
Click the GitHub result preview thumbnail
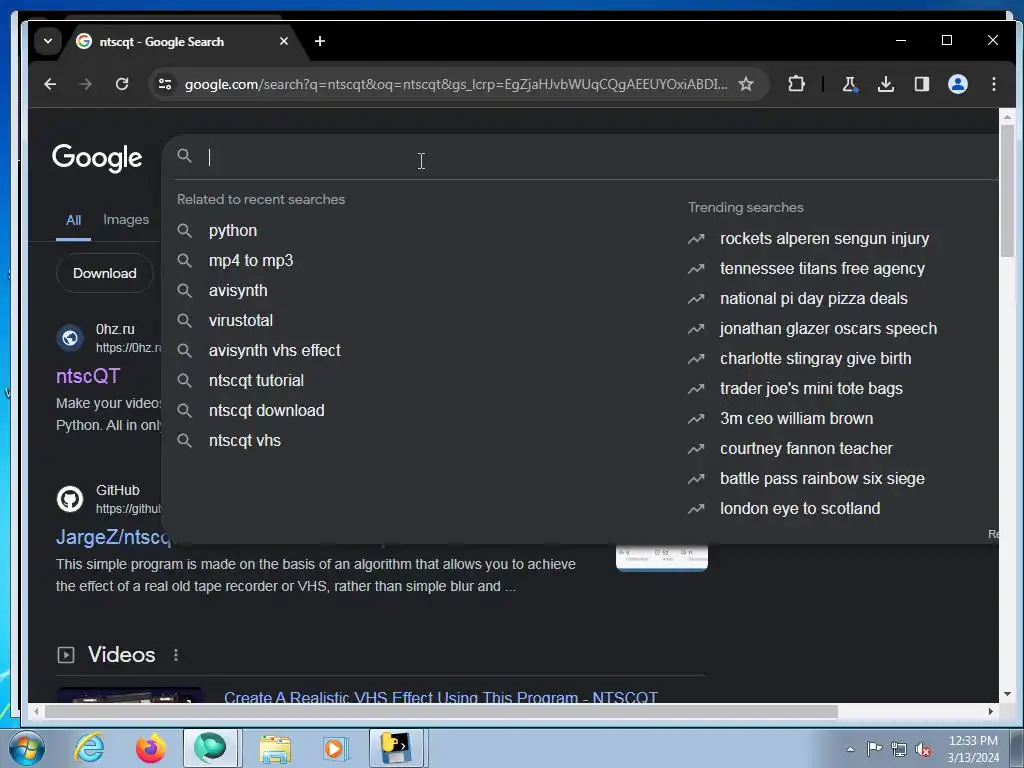coord(662,557)
